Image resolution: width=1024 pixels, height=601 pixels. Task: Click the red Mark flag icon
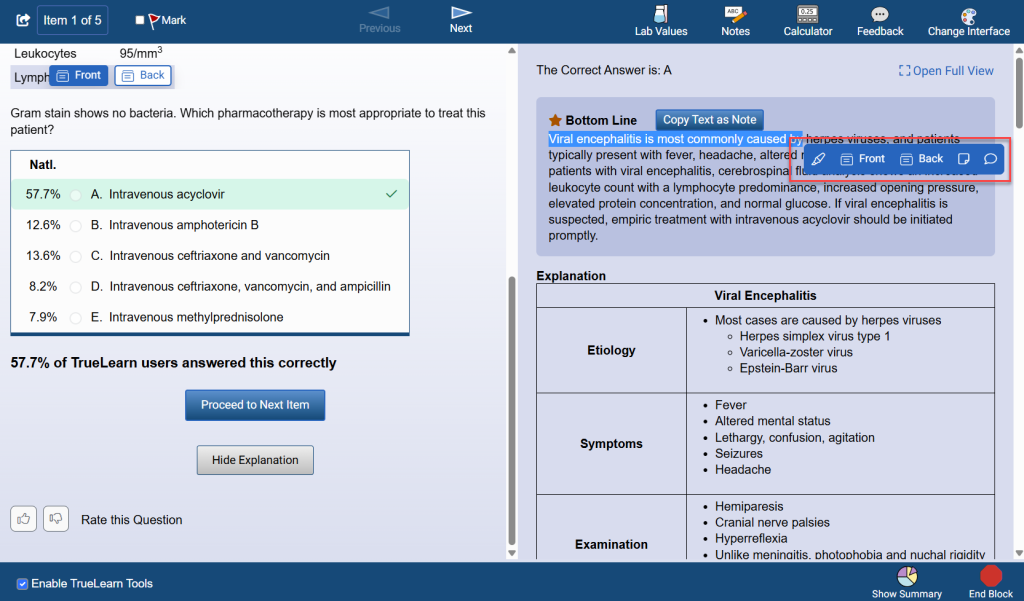153,21
